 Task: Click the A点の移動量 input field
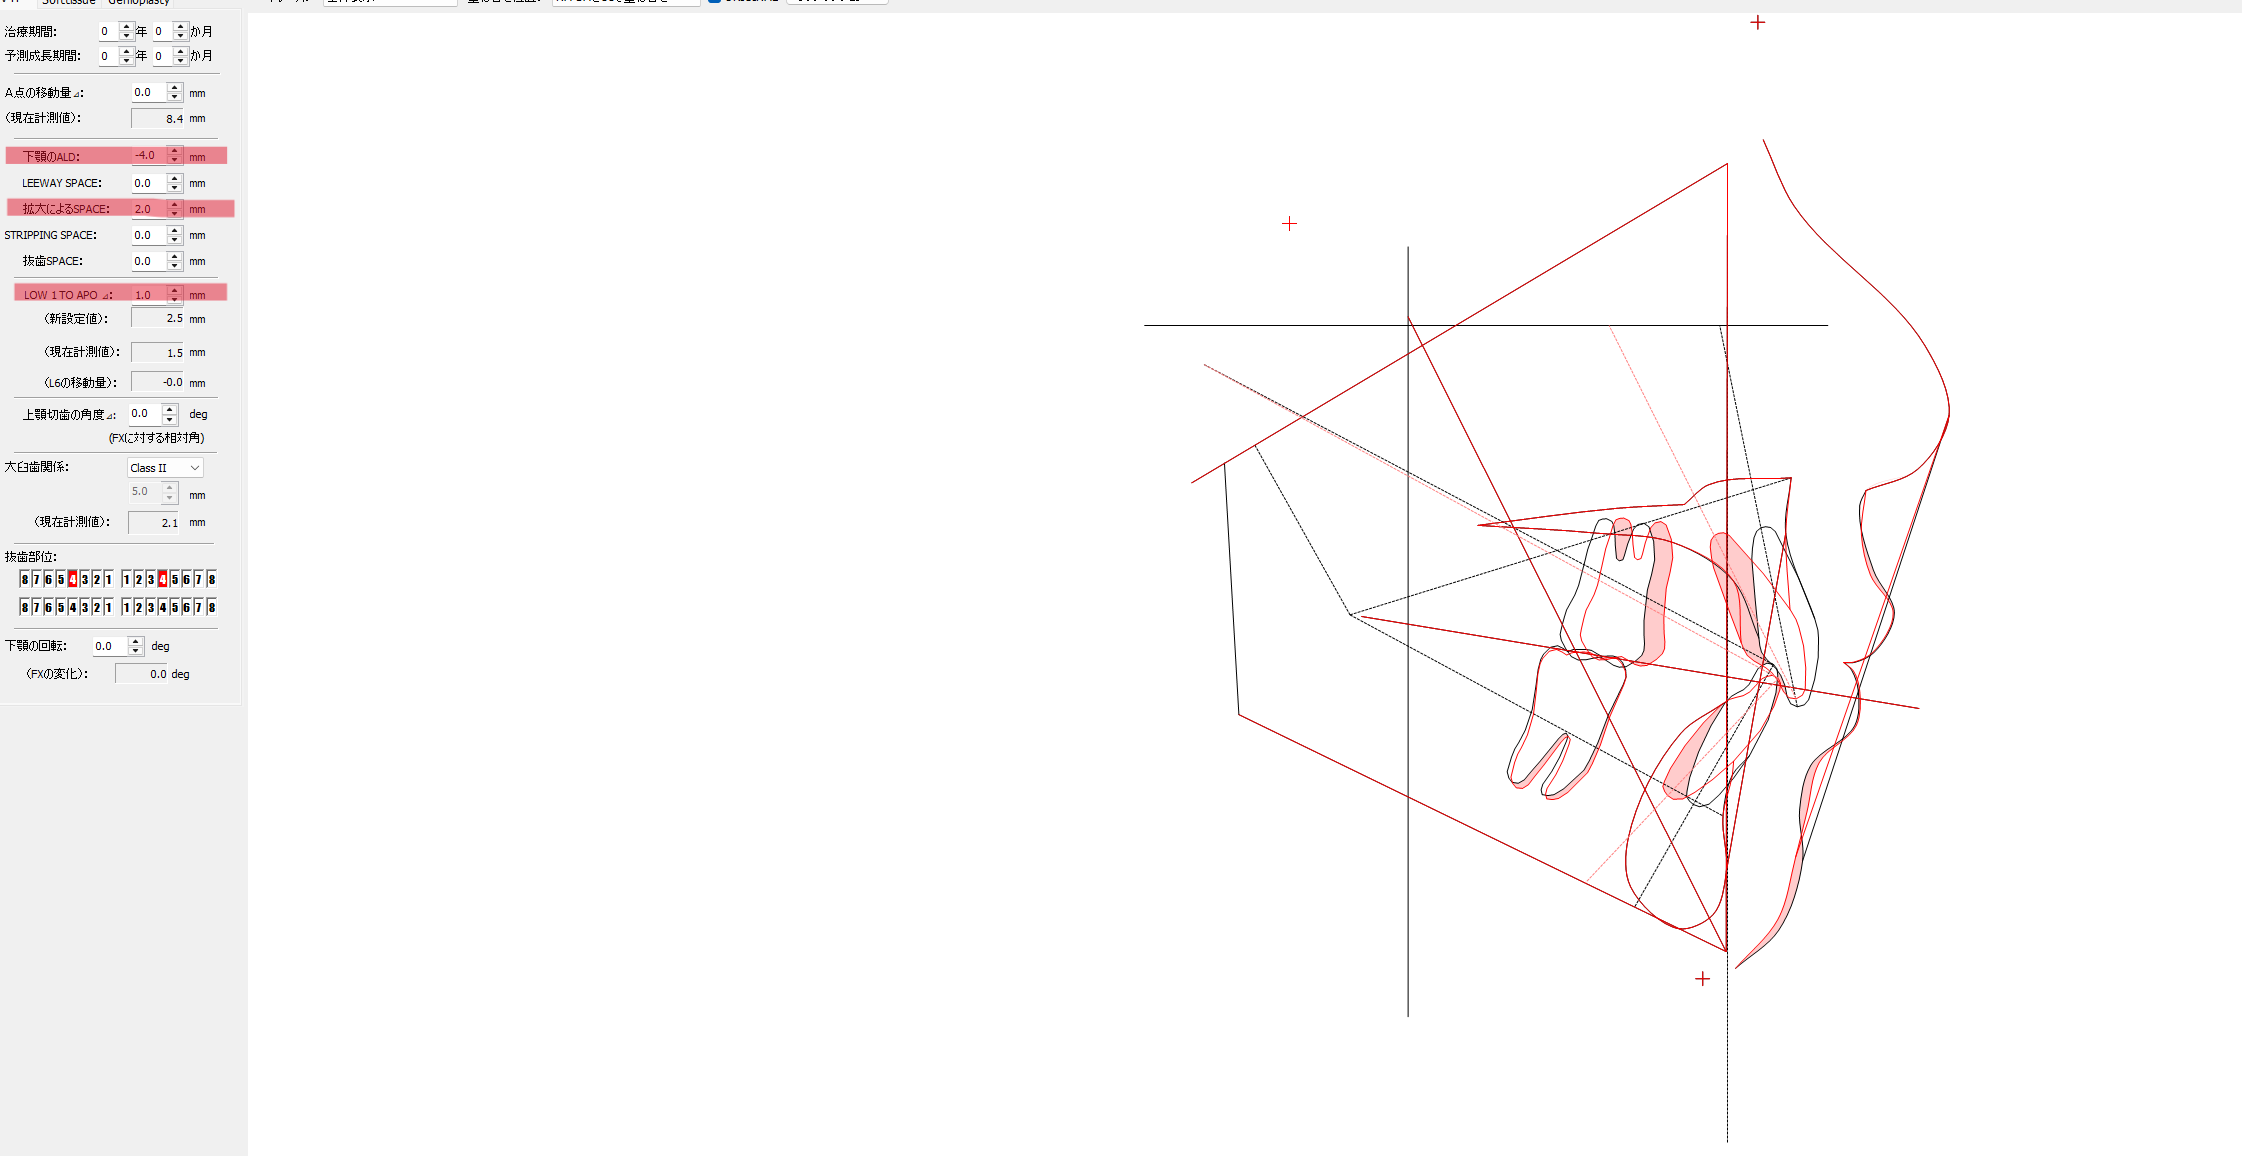(149, 92)
